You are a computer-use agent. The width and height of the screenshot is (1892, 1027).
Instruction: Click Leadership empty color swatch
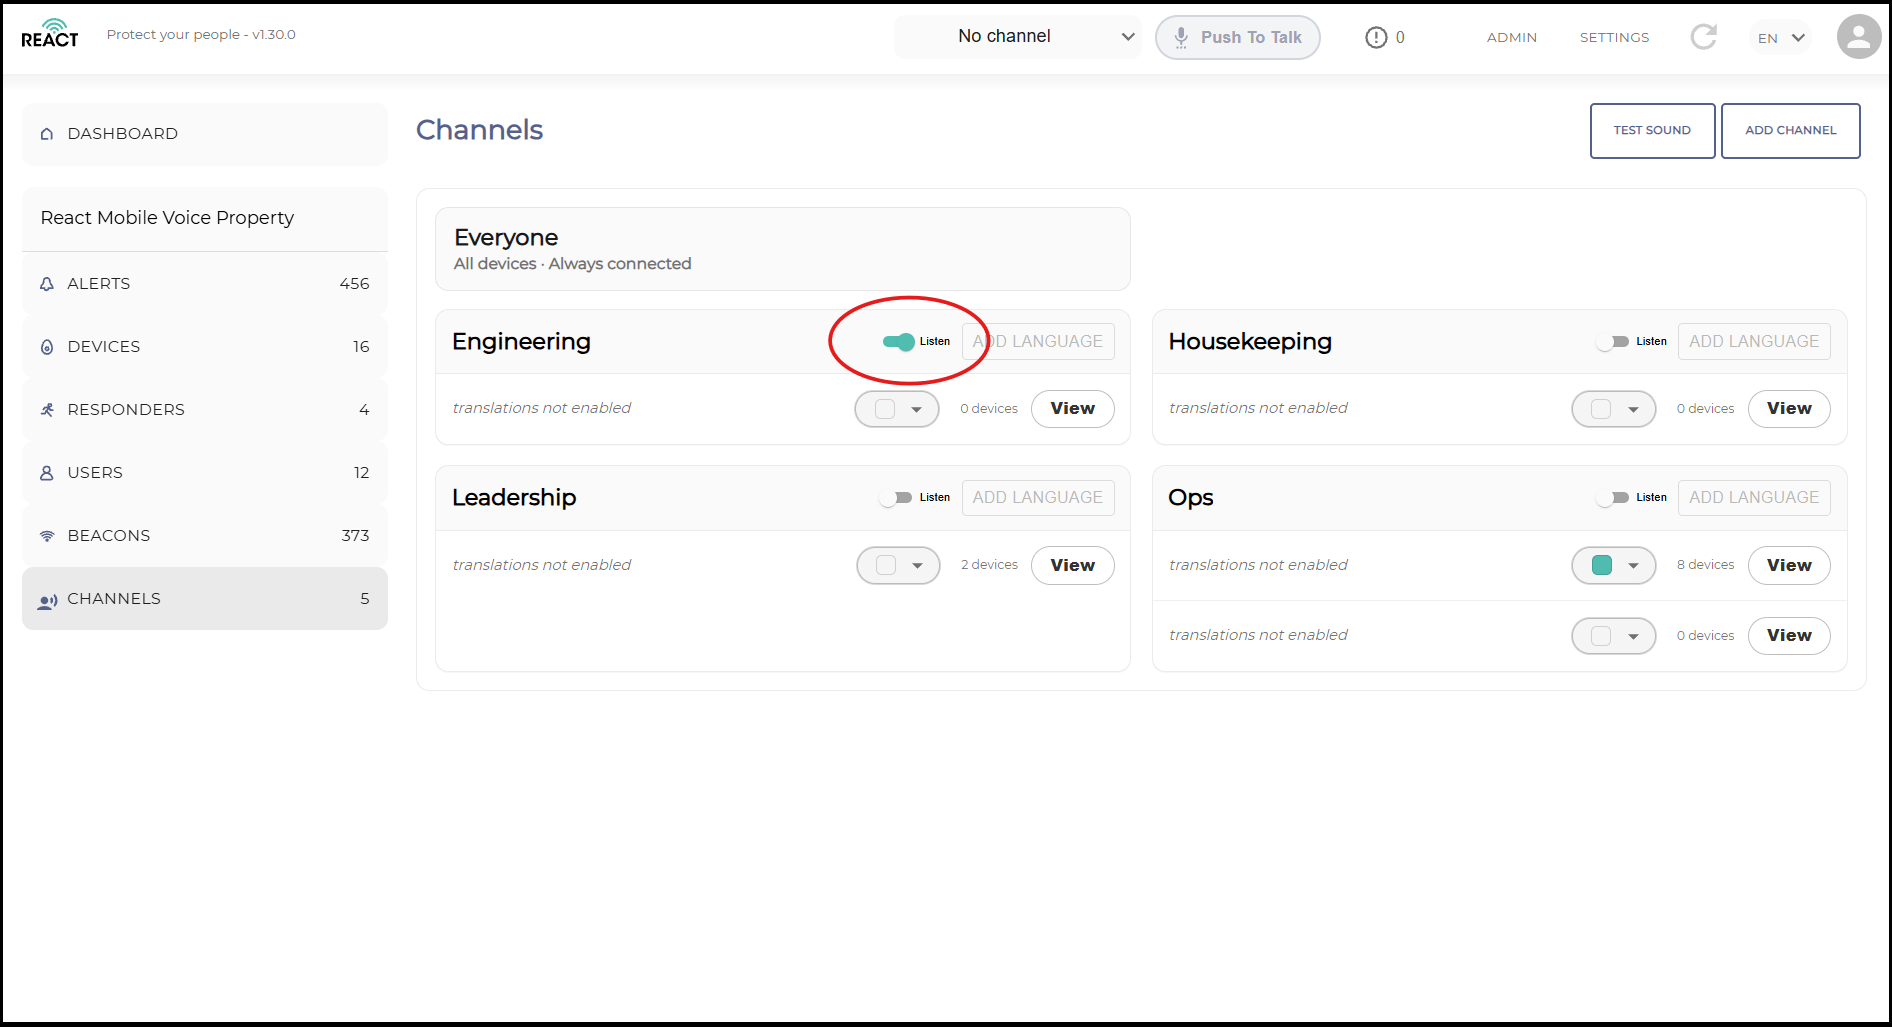click(886, 566)
